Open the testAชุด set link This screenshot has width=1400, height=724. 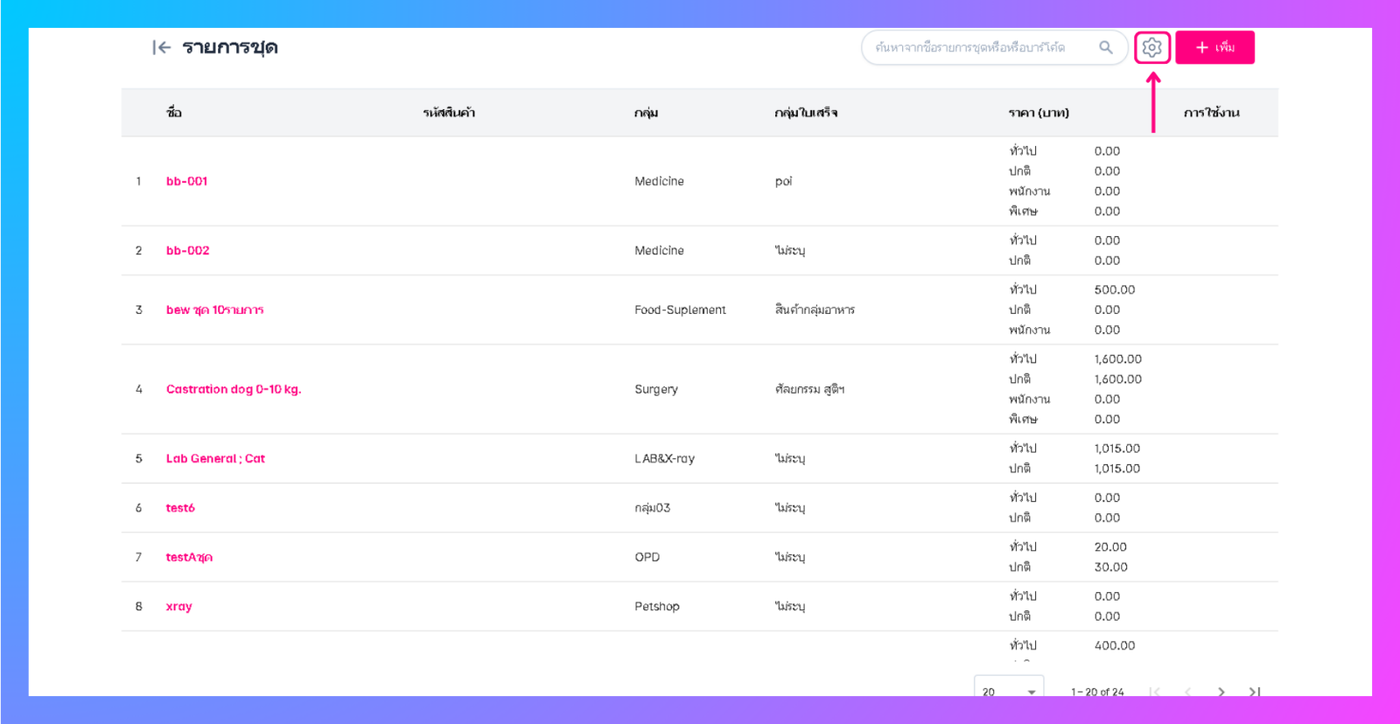(x=189, y=557)
